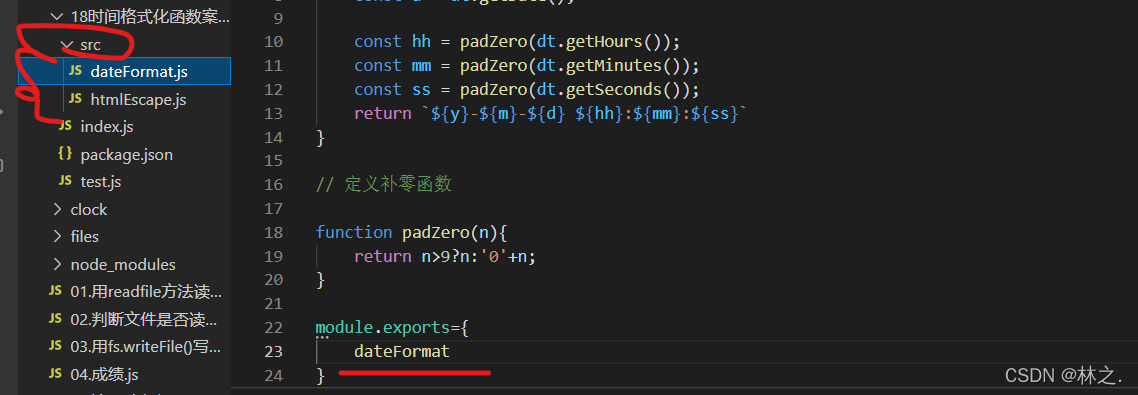1138x395 pixels.
Task: Click variable hh on line 10
Action: coord(421,41)
